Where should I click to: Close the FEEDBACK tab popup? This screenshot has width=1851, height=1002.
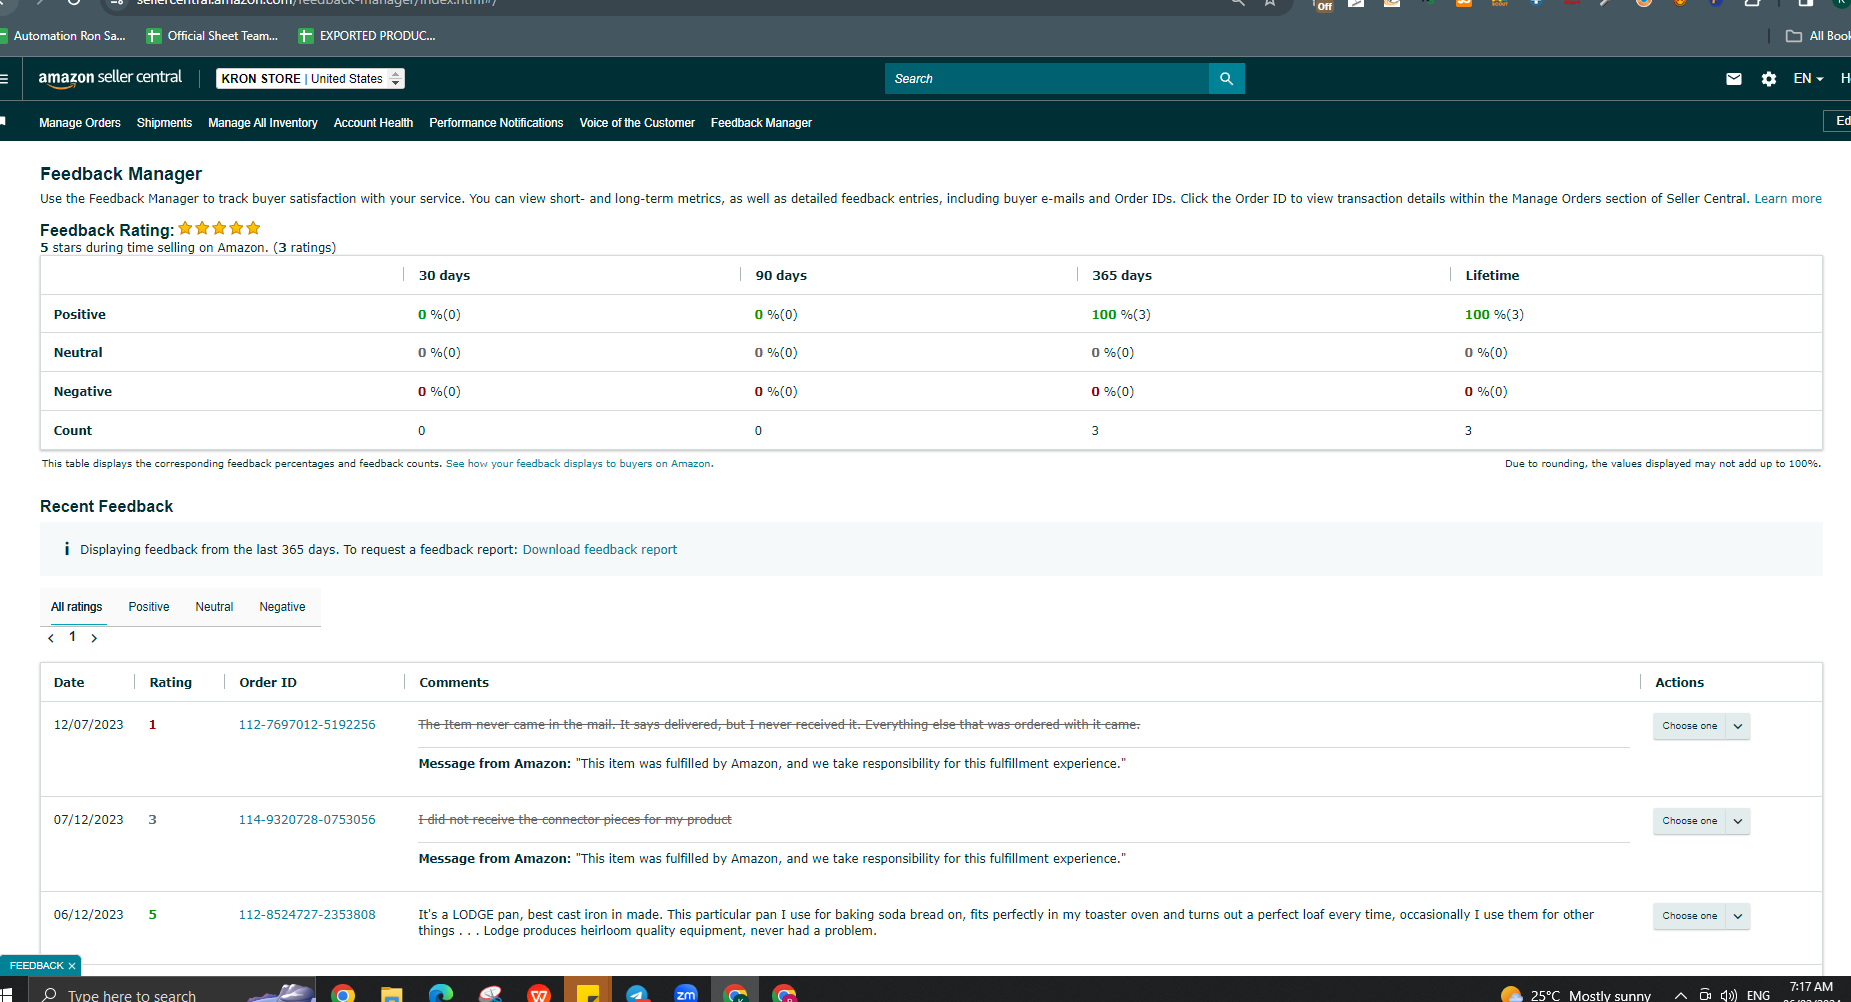(x=72, y=966)
